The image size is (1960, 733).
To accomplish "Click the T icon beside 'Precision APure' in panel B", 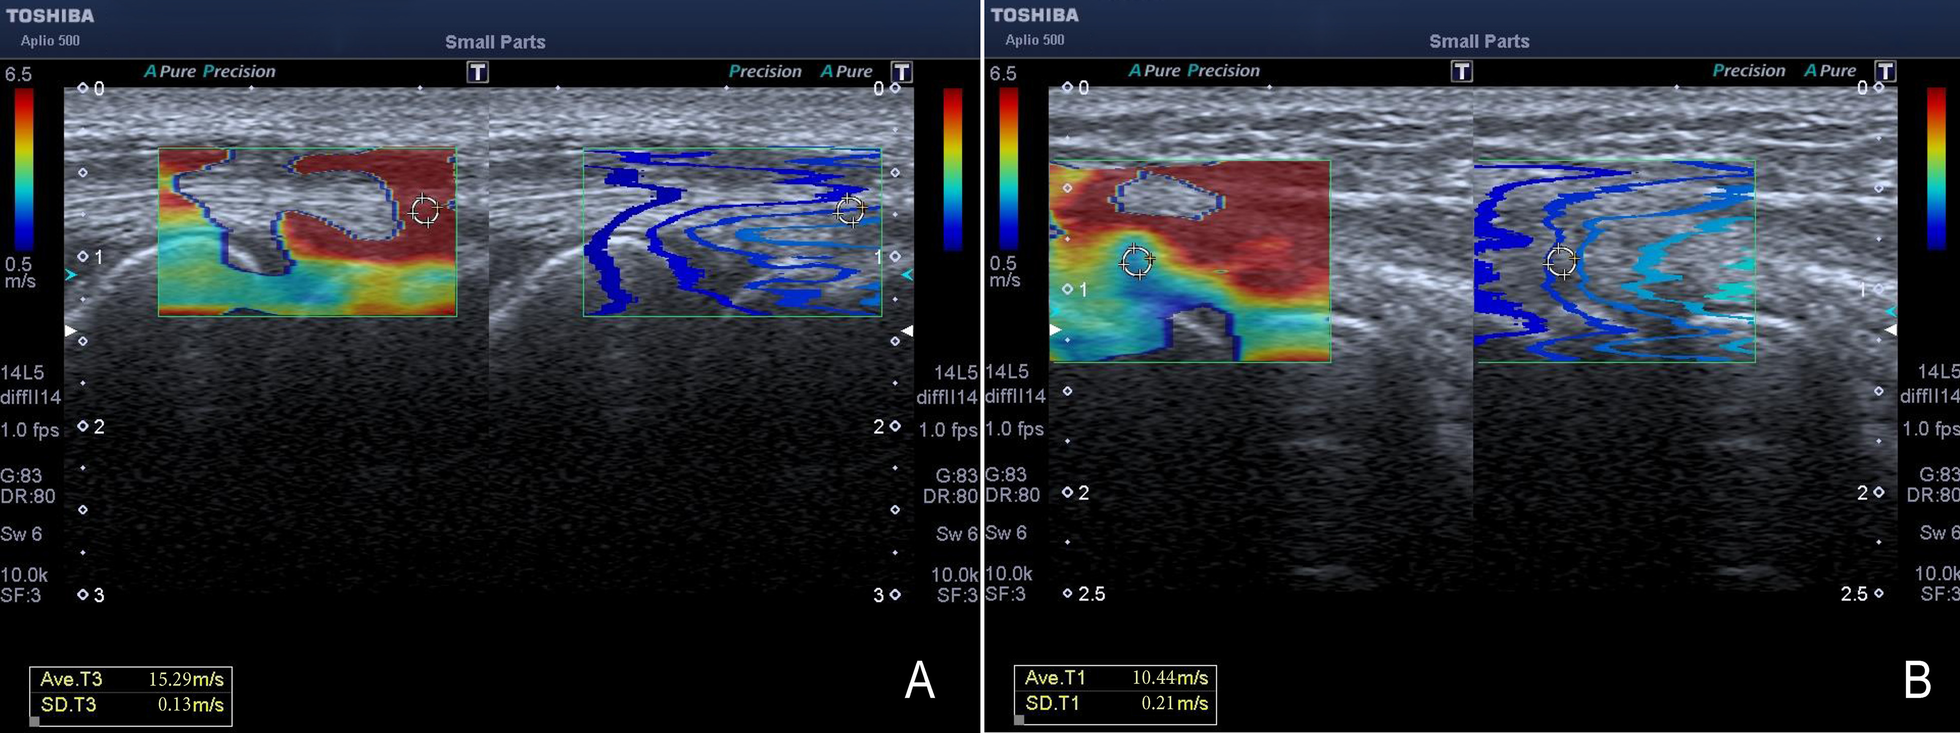I will tap(1885, 71).
